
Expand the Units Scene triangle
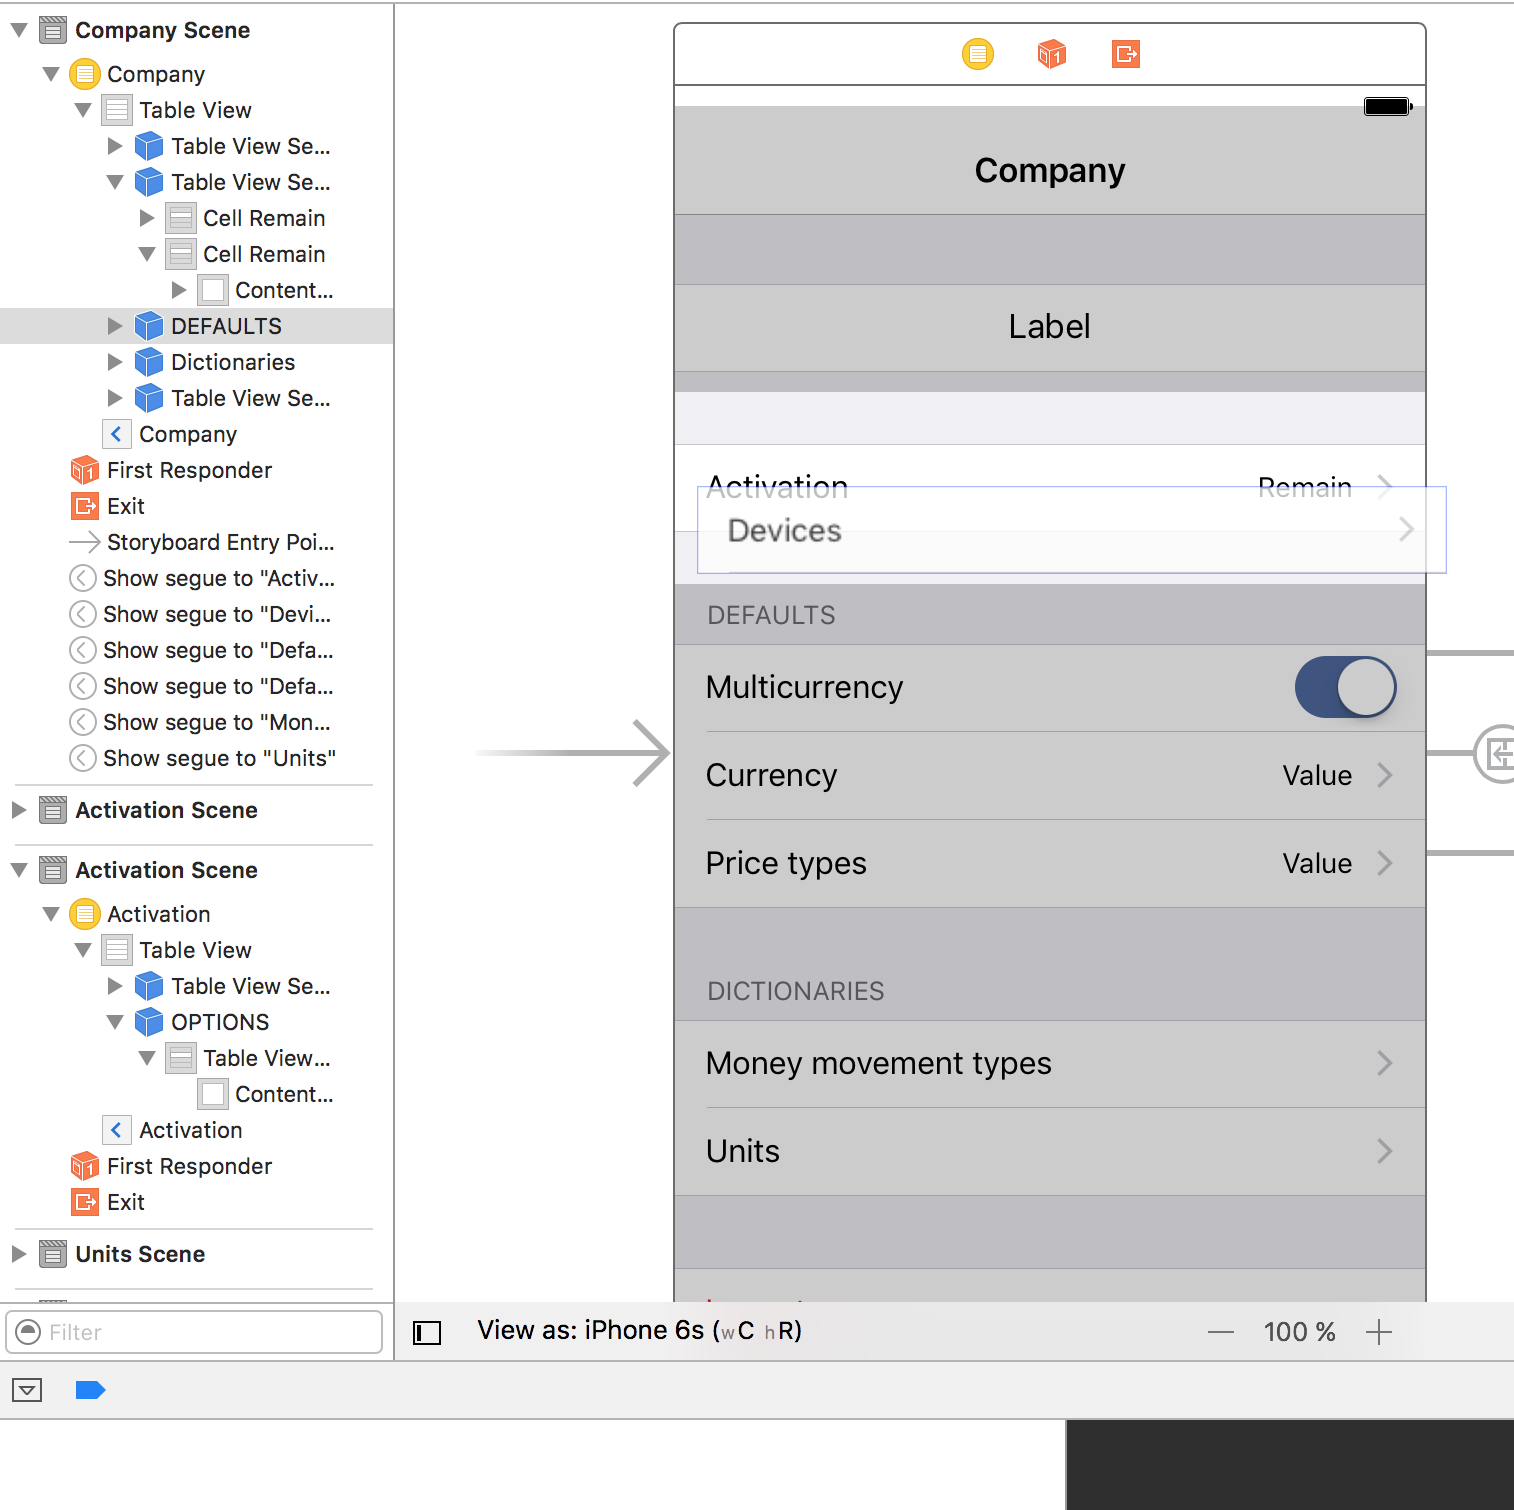coord(19,1254)
